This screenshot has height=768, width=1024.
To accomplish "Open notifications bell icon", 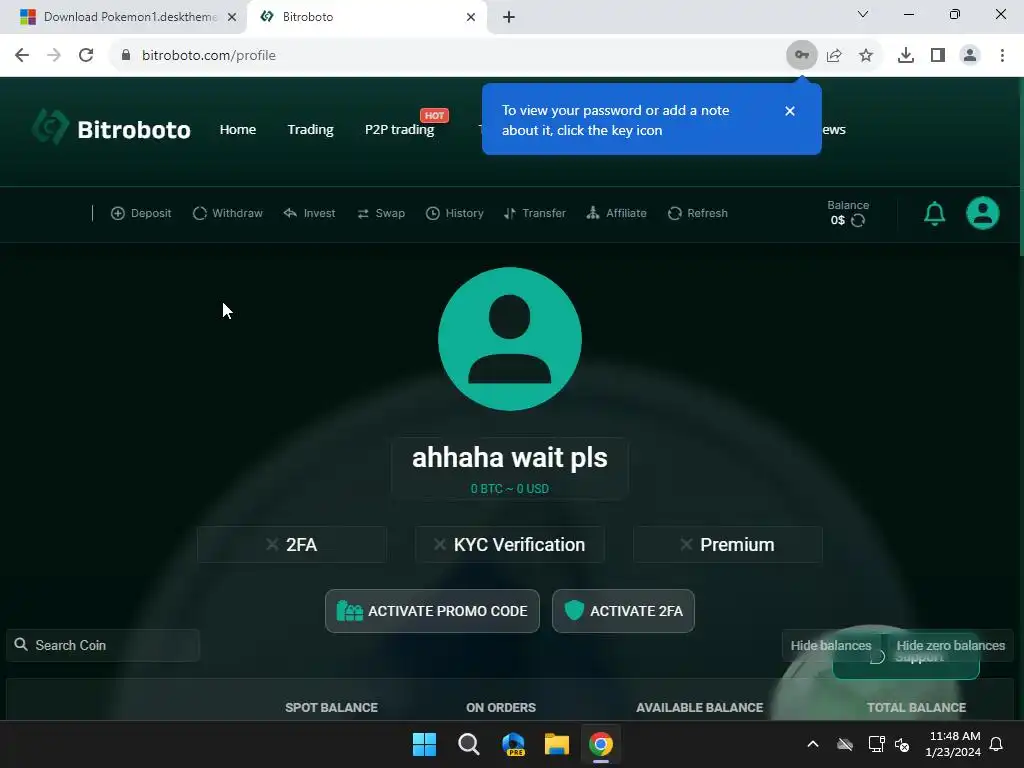I will pyautogui.click(x=935, y=214).
